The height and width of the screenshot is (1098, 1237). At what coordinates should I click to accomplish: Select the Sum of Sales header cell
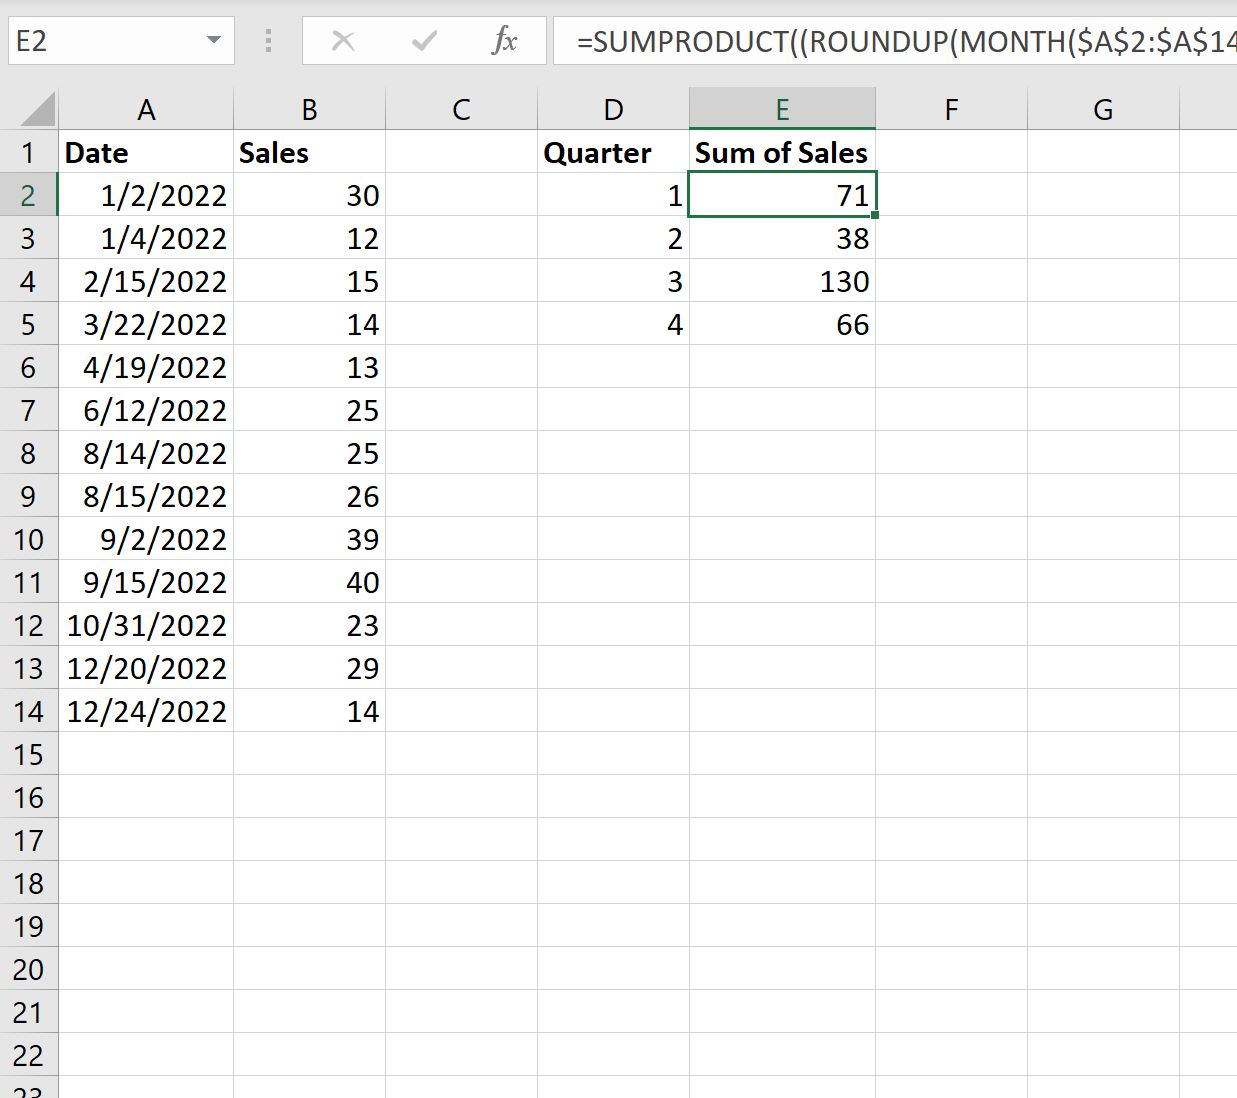click(782, 152)
